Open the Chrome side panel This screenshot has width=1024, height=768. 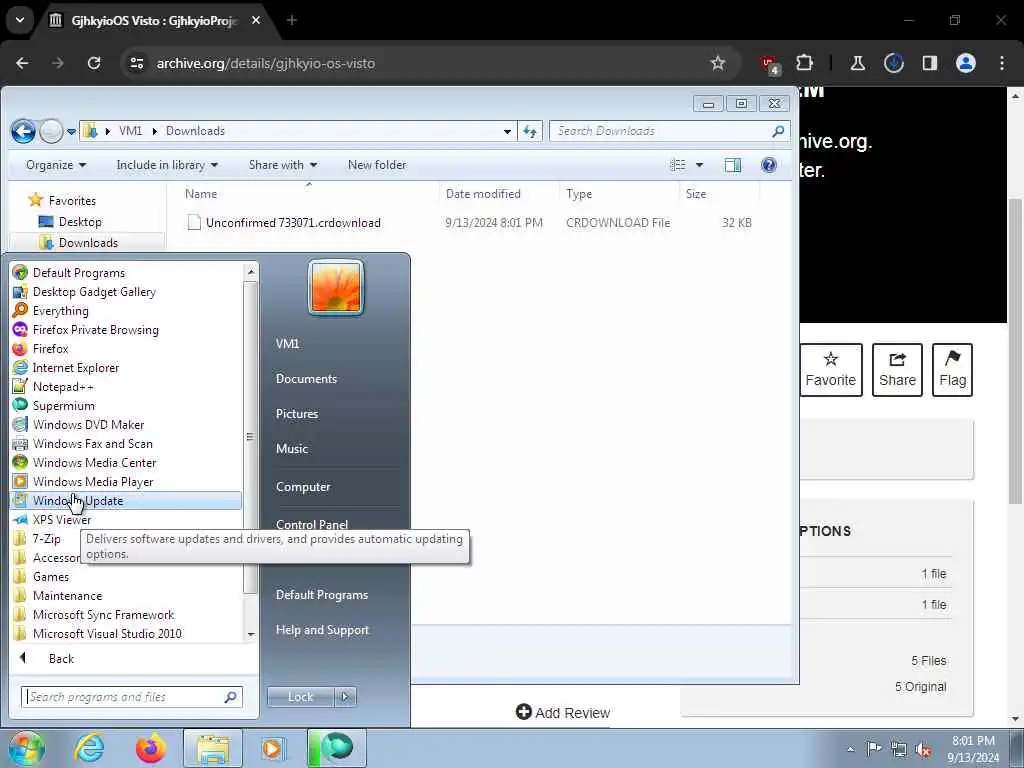[x=929, y=63]
